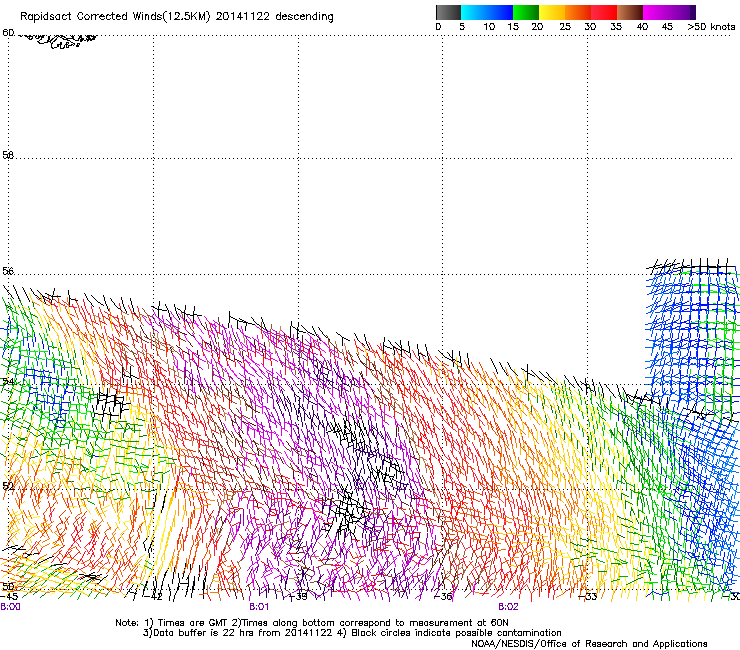This screenshot has width=740, height=650.
Task: Click the 58 latitude axis label
Action: (8, 155)
